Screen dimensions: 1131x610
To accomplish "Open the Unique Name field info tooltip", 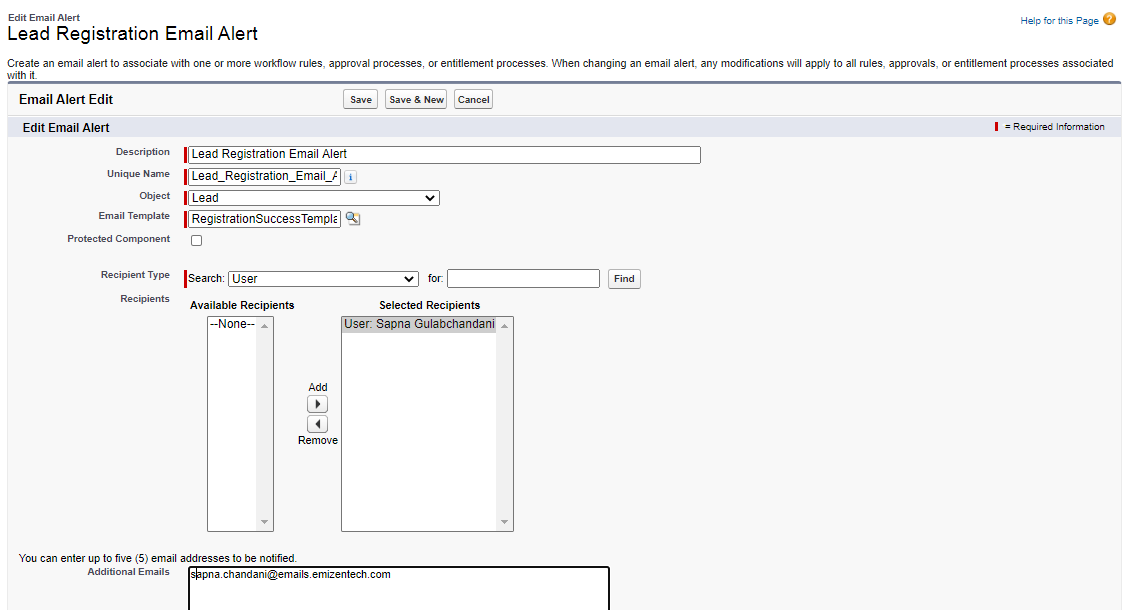I will tap(351, 176).
